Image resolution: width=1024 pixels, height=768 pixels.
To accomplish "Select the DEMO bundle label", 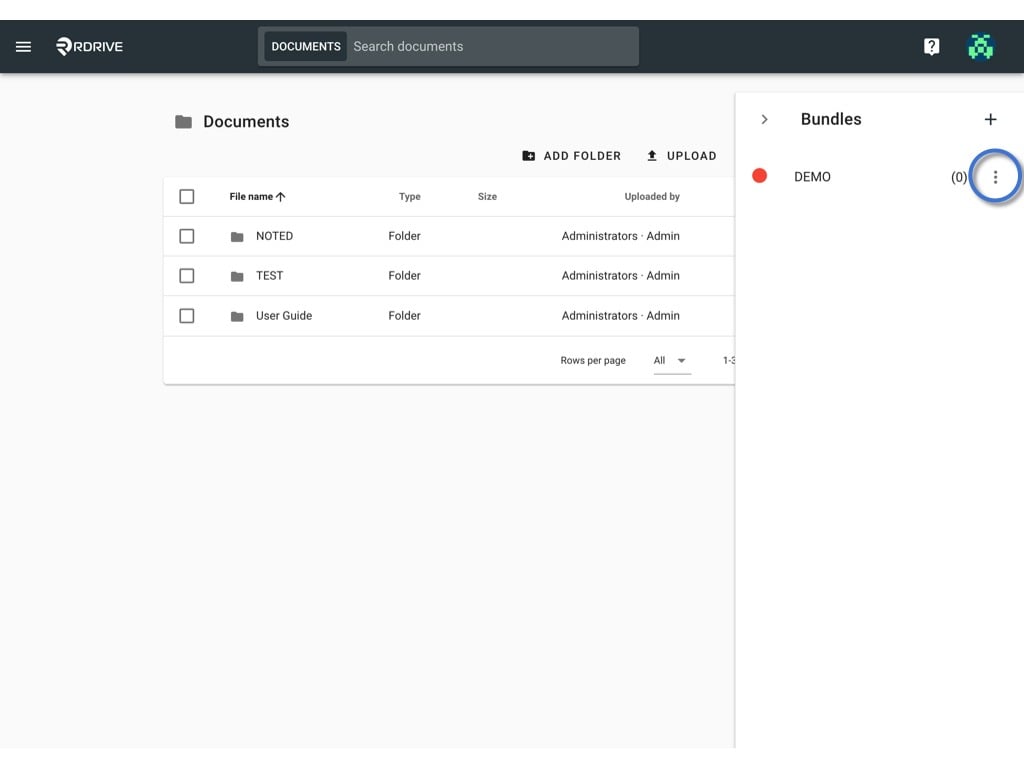I will [812, 177].
